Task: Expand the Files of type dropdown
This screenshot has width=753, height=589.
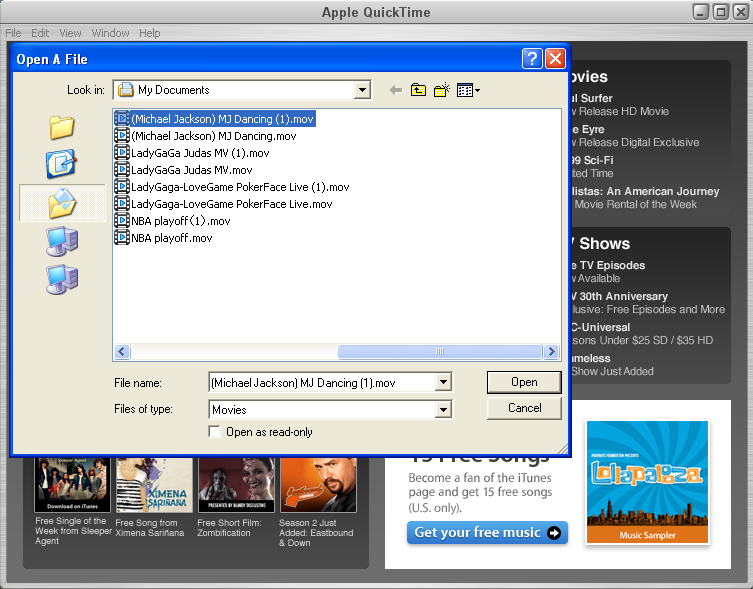Action: click(443, 409)
